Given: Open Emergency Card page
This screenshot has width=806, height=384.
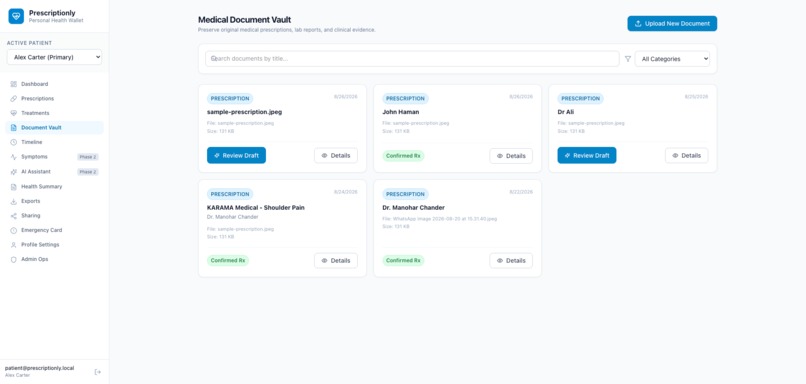Looking at the screenshot, I should pos(54,230).
